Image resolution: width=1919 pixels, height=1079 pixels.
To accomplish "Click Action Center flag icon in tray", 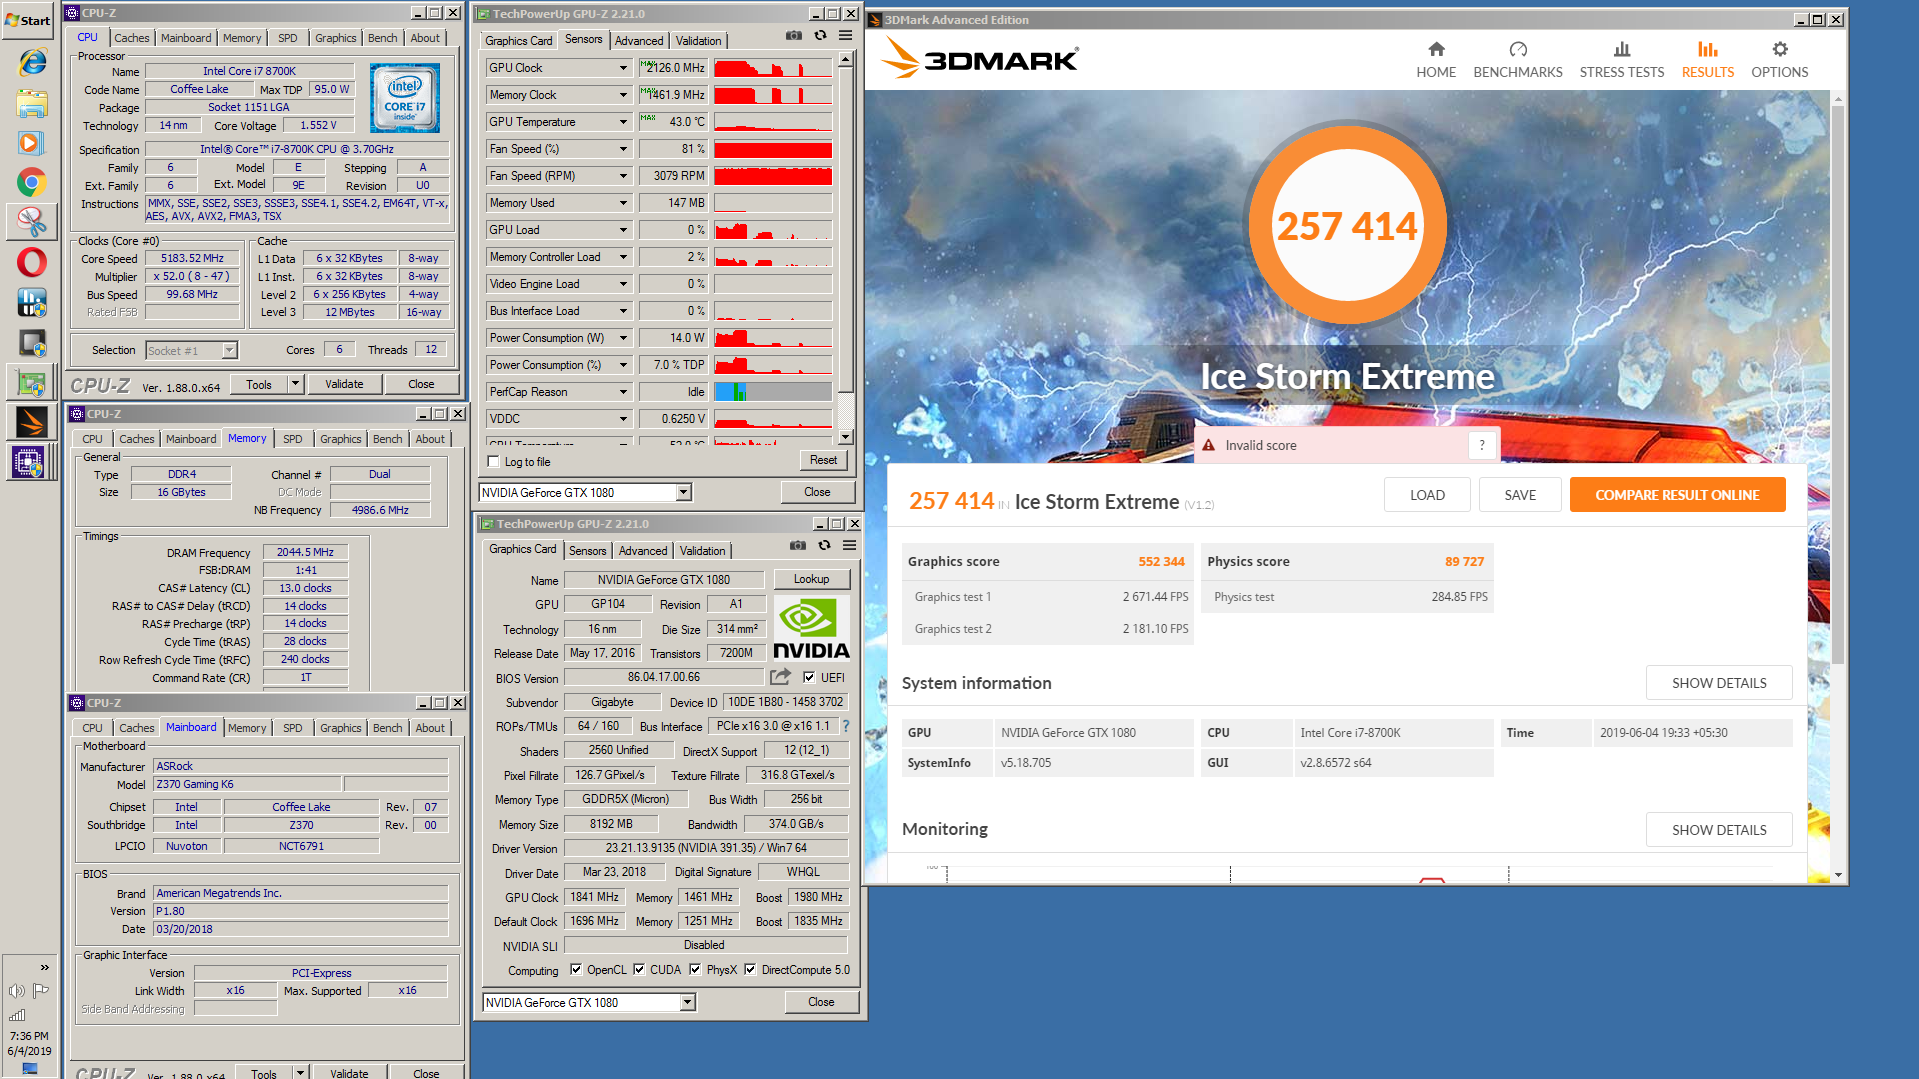I will tap(41, 991).
